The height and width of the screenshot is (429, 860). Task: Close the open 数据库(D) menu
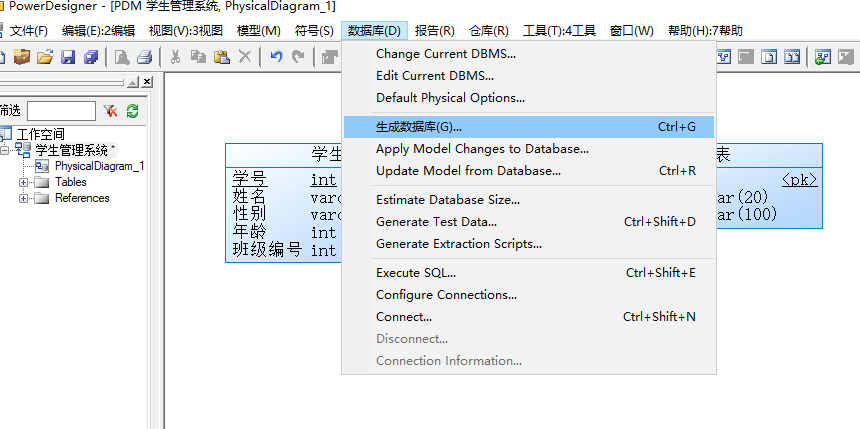pyautogui.click(x=374, y=31)
